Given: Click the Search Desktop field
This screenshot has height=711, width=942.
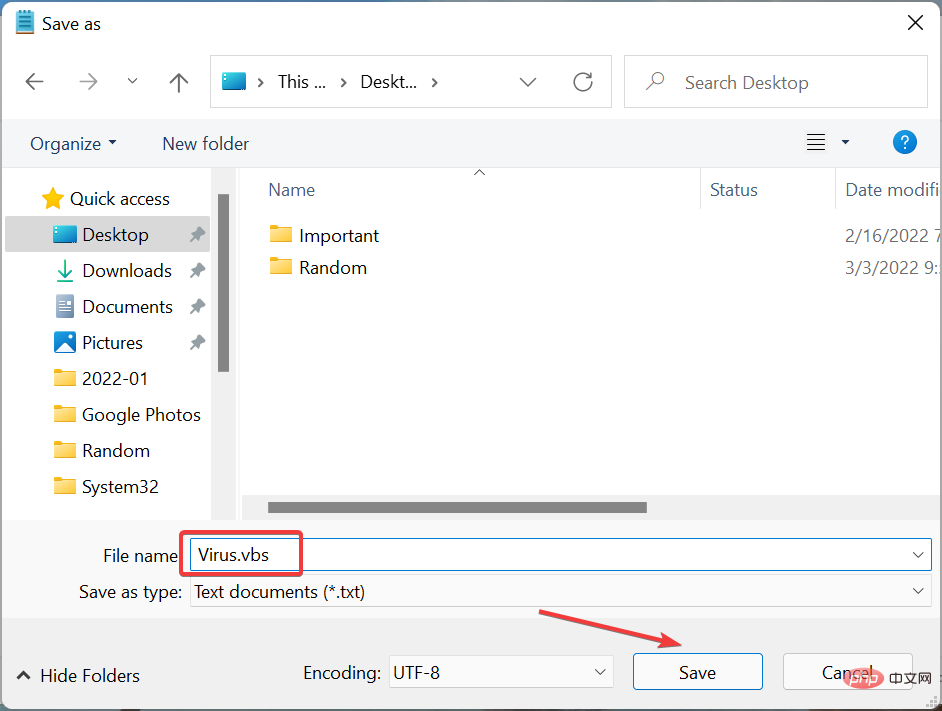Looking at the screenshot, I should pos(776,82).
